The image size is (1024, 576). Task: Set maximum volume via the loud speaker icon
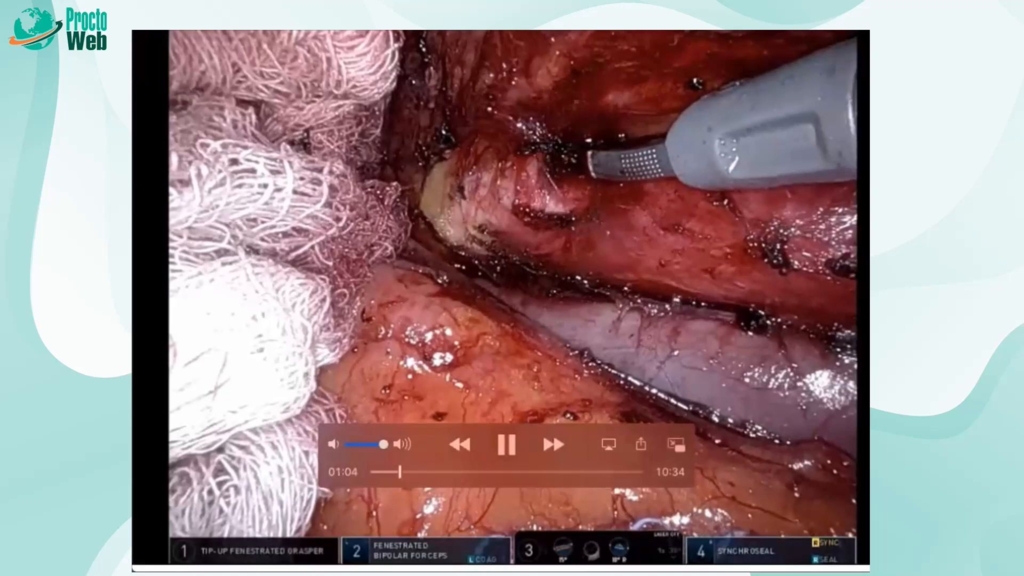pos(402,444)
